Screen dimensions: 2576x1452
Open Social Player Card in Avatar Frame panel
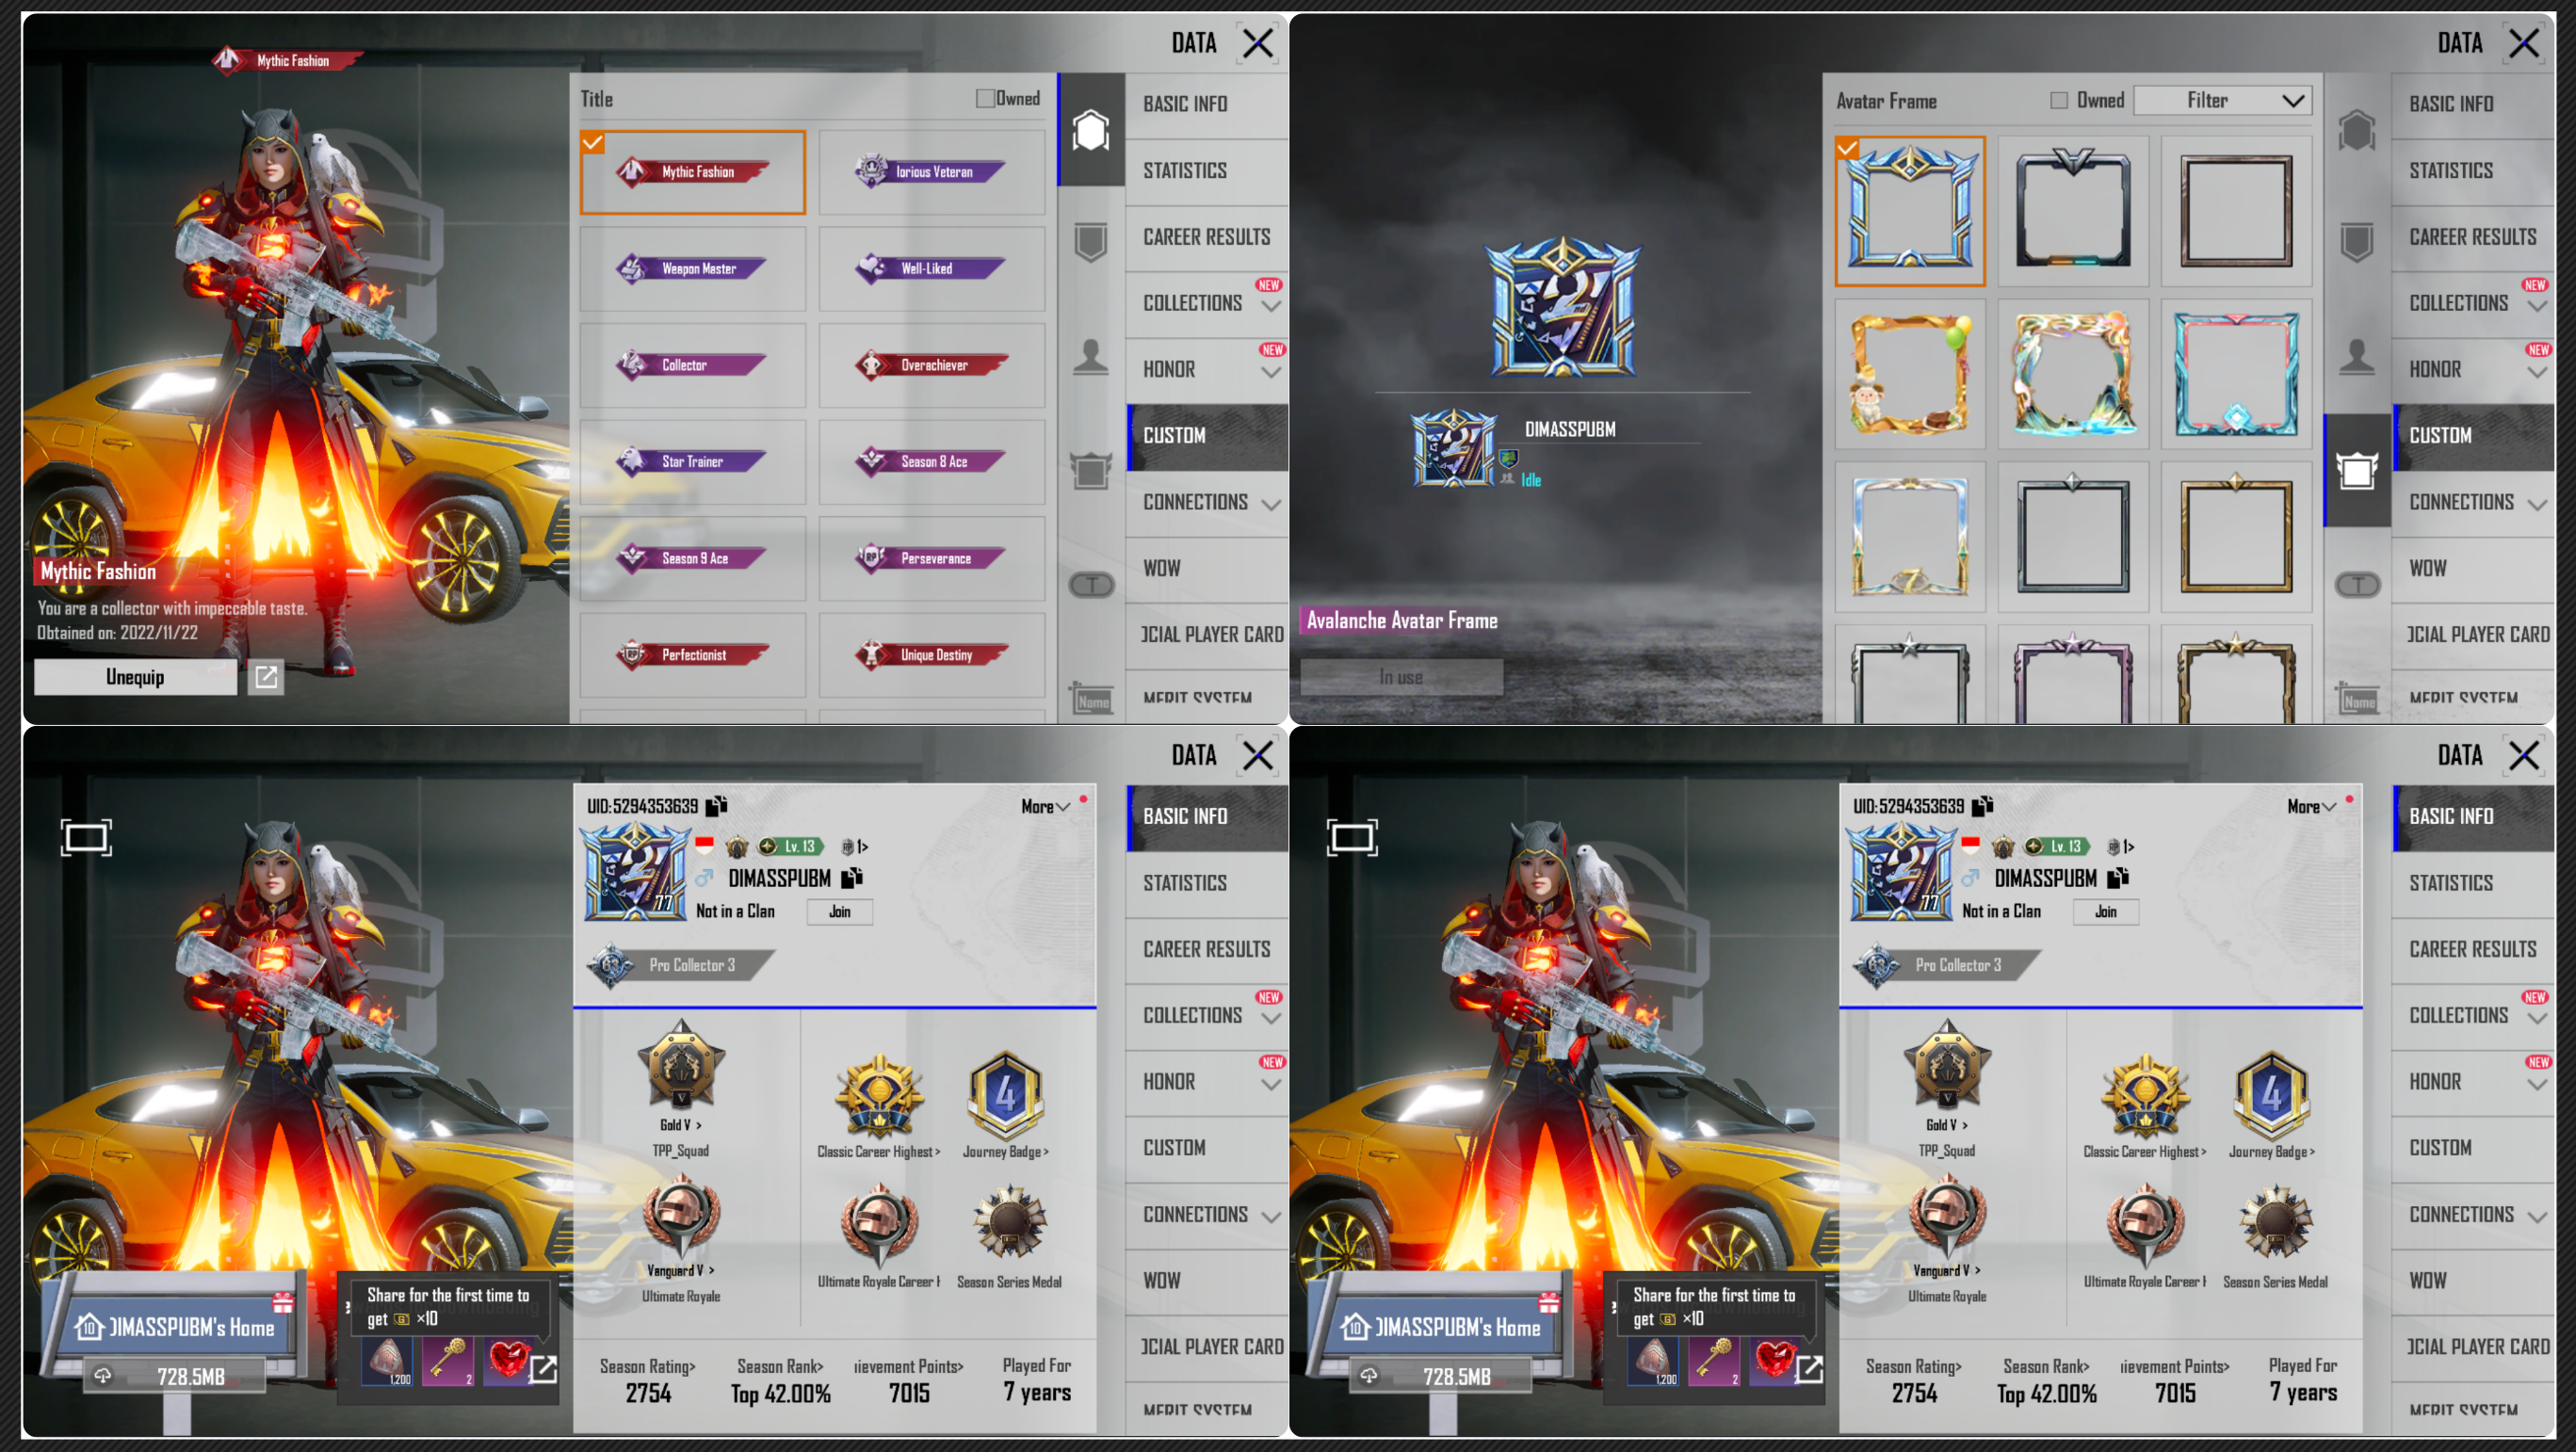coord(2473,634)
